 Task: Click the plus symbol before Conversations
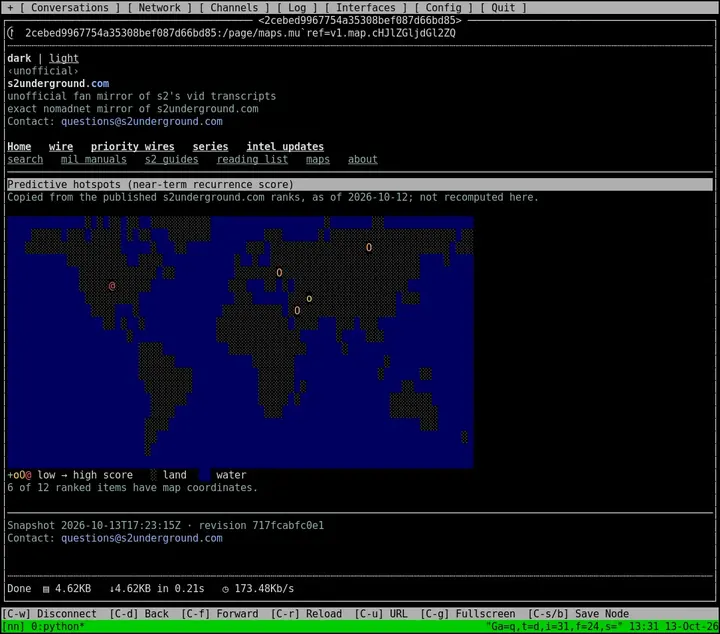[10, 7]
